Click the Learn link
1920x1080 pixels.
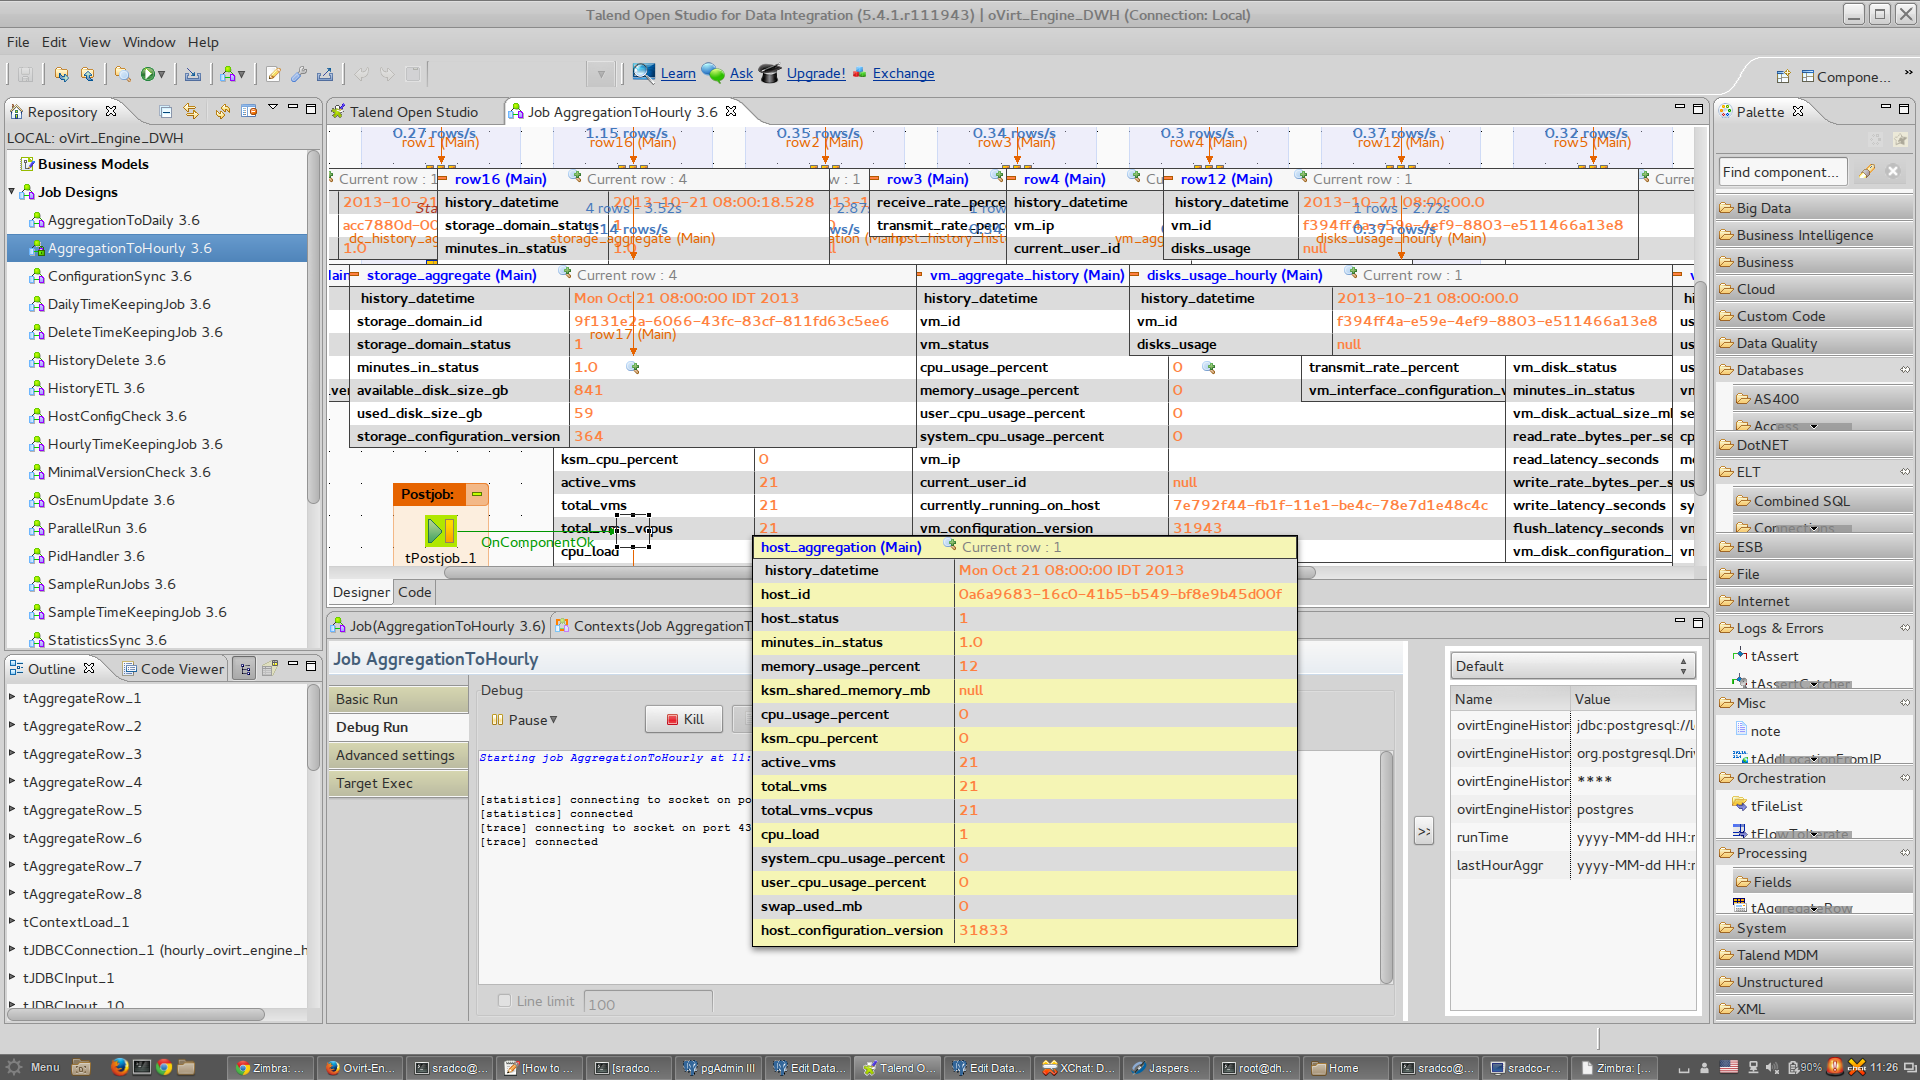coord(678,73)
